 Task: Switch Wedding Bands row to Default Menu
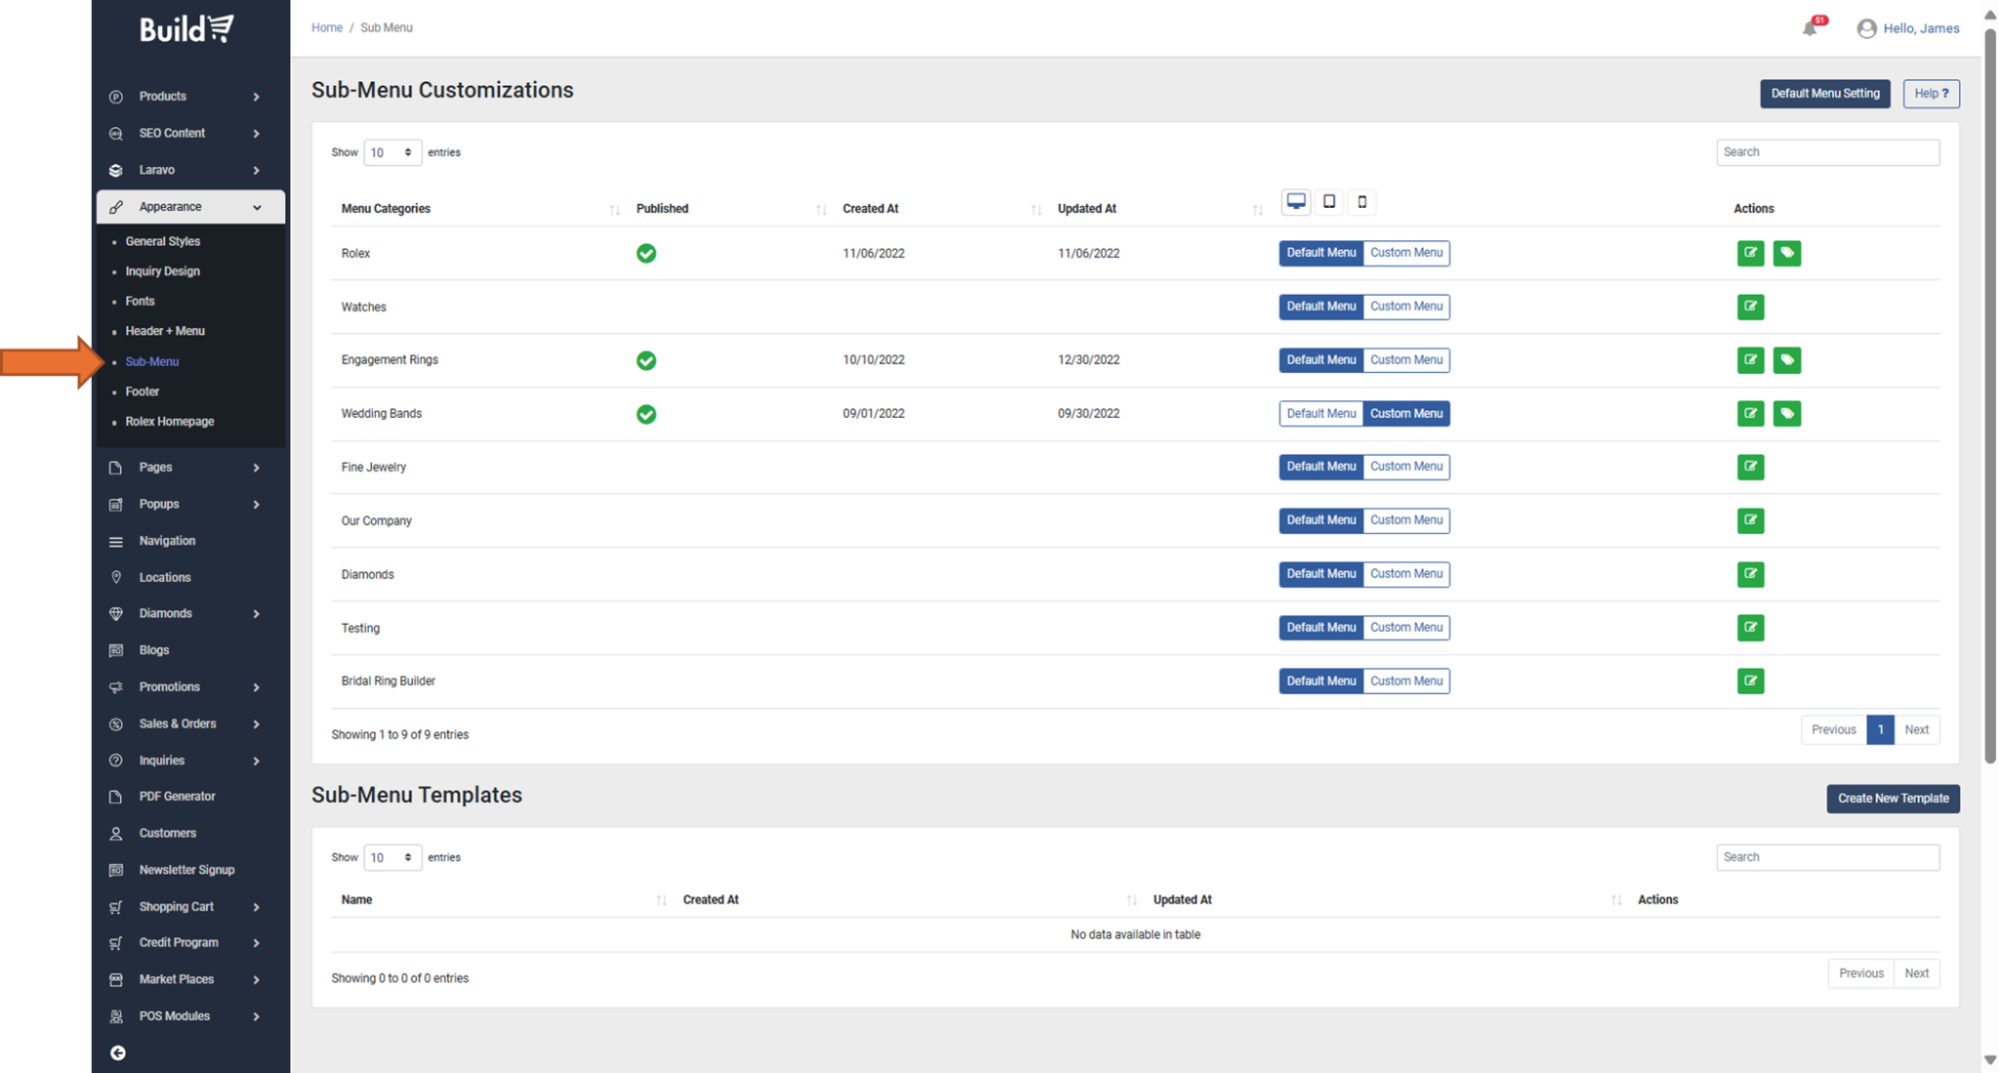1320,414
